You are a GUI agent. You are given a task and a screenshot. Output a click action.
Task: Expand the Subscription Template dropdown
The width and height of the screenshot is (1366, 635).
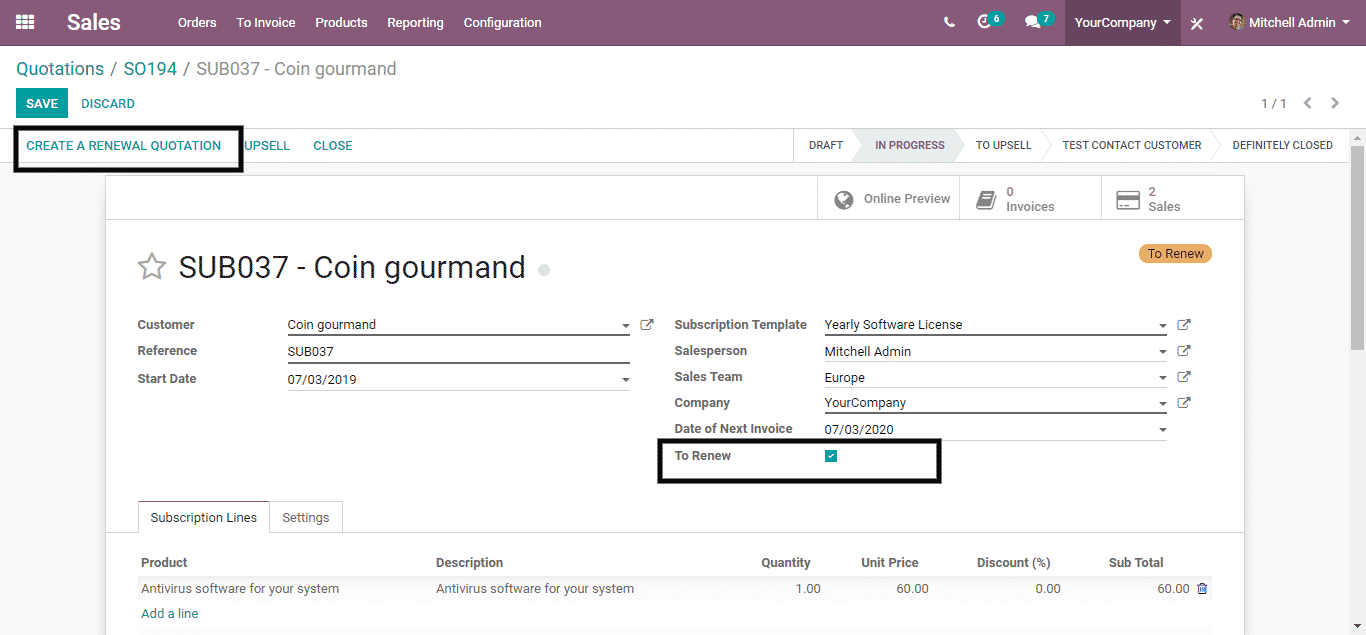click(x=1162, y=326)
